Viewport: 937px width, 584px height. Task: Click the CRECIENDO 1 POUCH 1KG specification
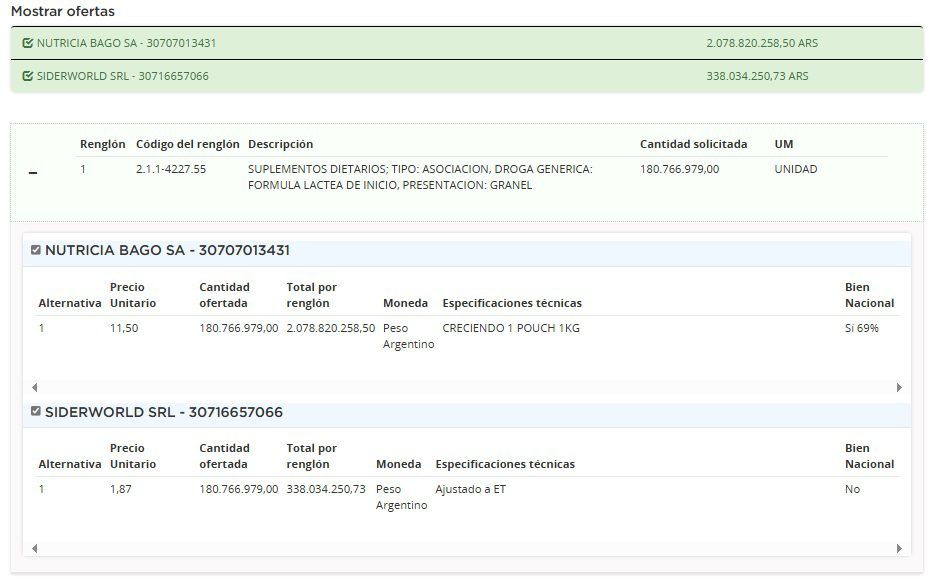click(510, 328)
